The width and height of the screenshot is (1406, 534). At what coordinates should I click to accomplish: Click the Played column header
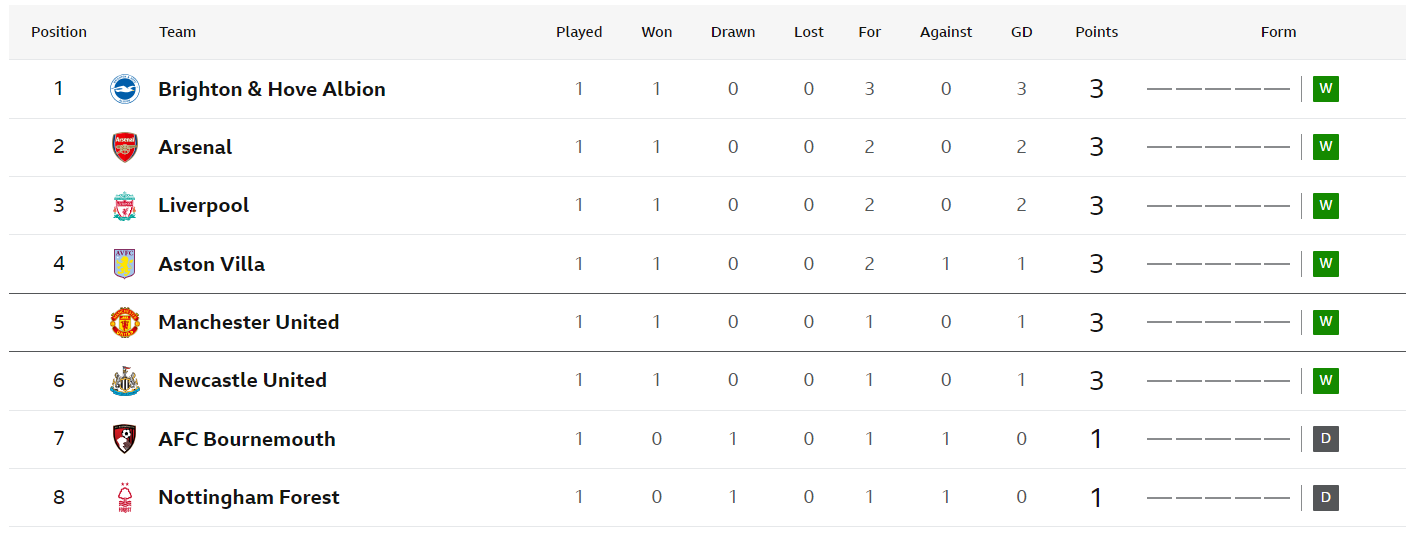[579, 32]
